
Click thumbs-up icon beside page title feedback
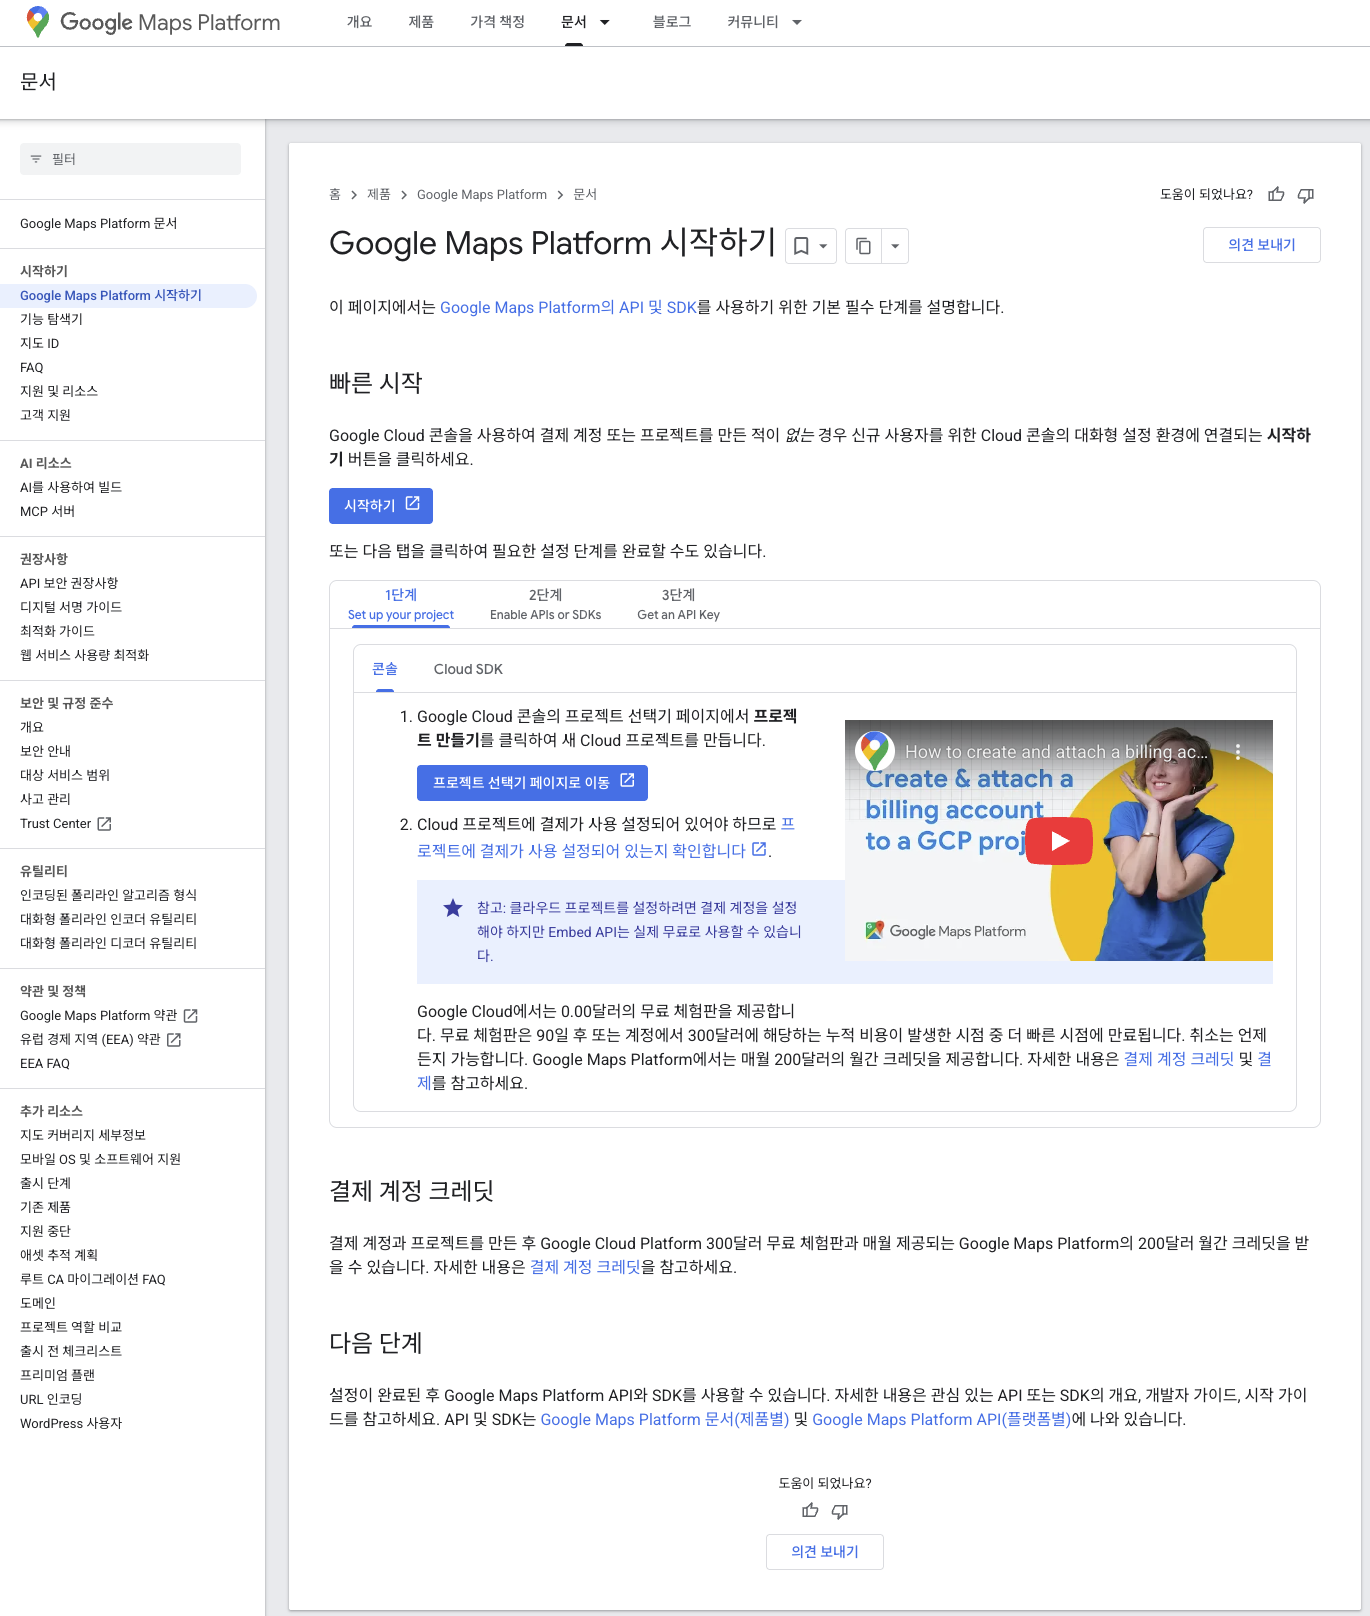pyautogui.click(x=1276, y=195)
